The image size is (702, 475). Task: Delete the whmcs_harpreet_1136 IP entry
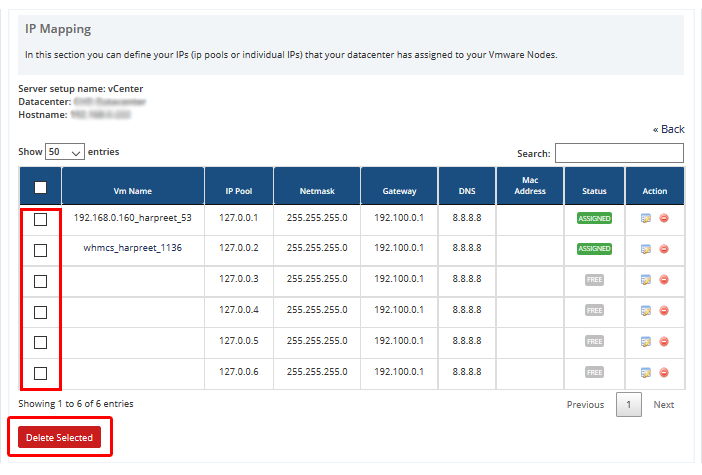coord(664,249)
